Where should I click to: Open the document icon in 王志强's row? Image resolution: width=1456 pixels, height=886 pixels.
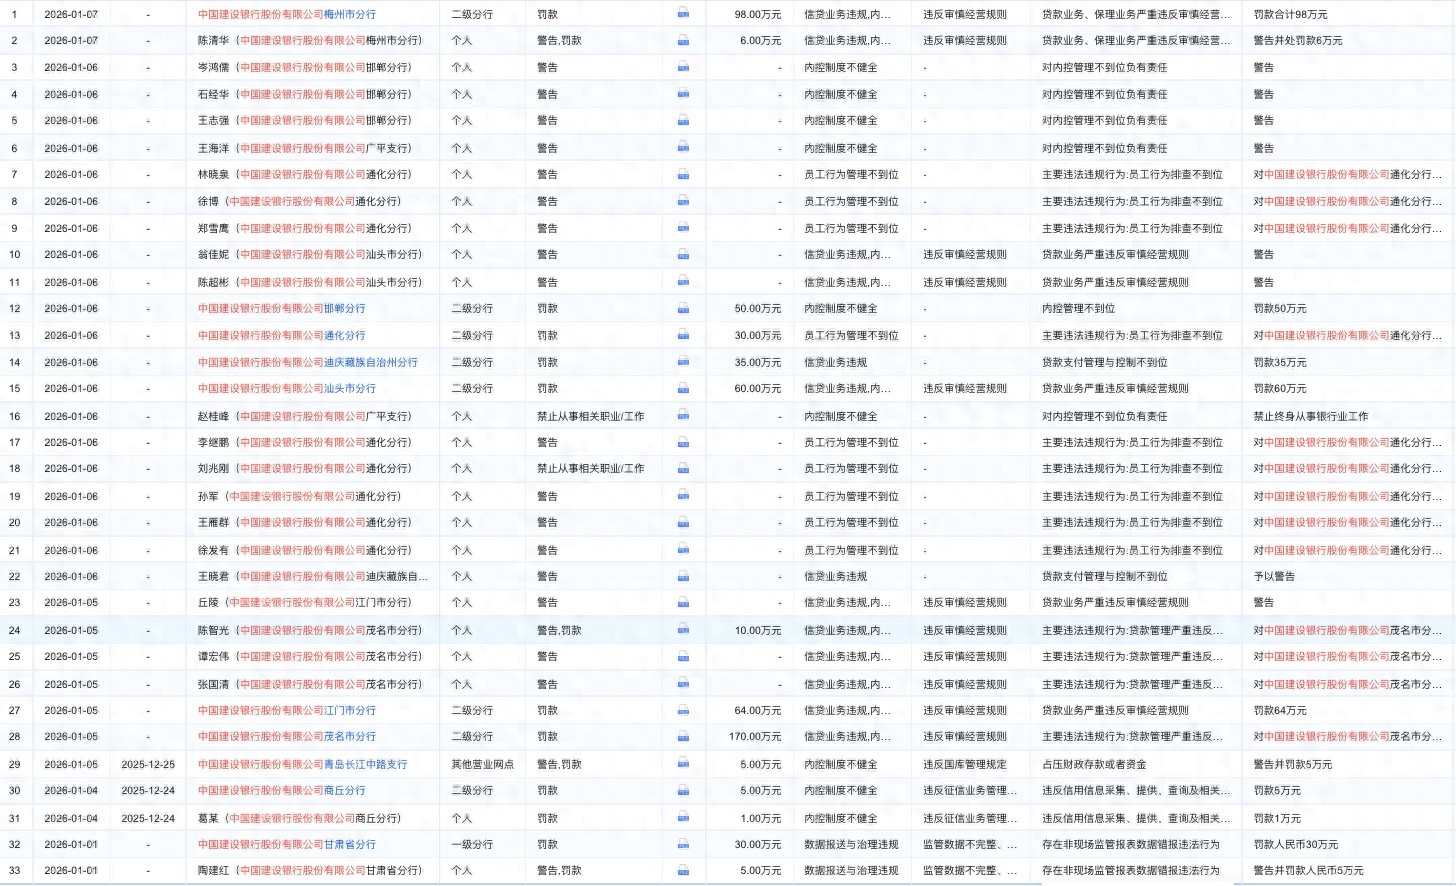[x=683, y=120]
